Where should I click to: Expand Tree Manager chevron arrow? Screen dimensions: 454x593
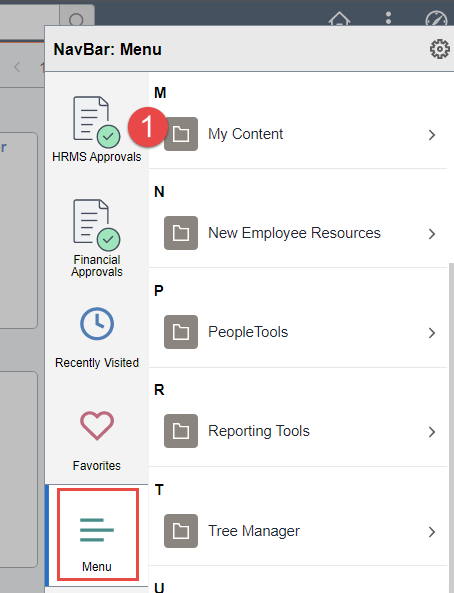[432, 532]
